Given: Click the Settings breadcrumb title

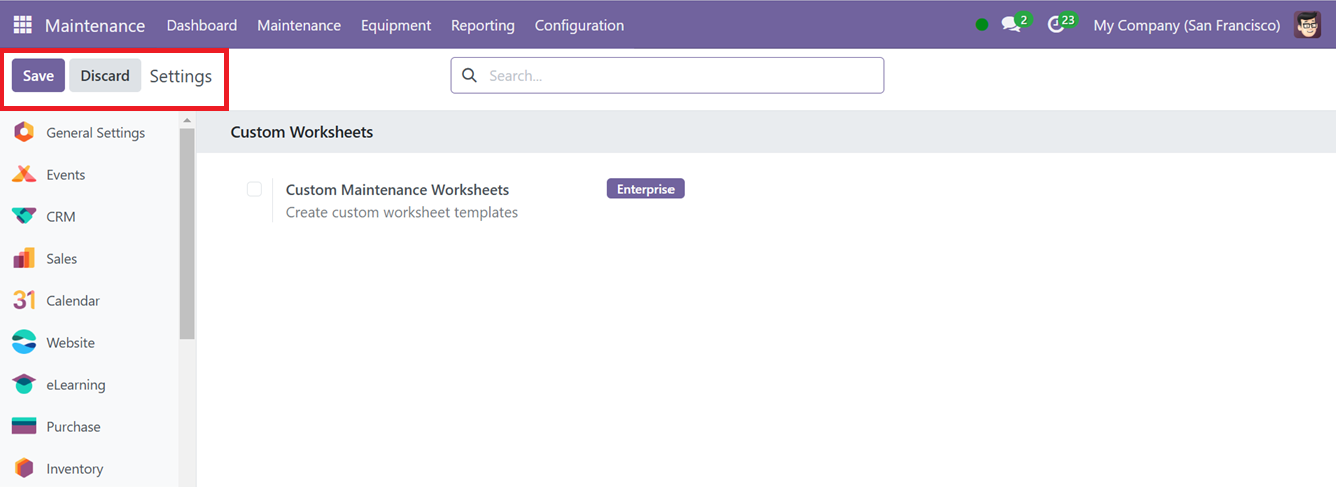Looking at the screenshot, I should (x=181, y=76).
